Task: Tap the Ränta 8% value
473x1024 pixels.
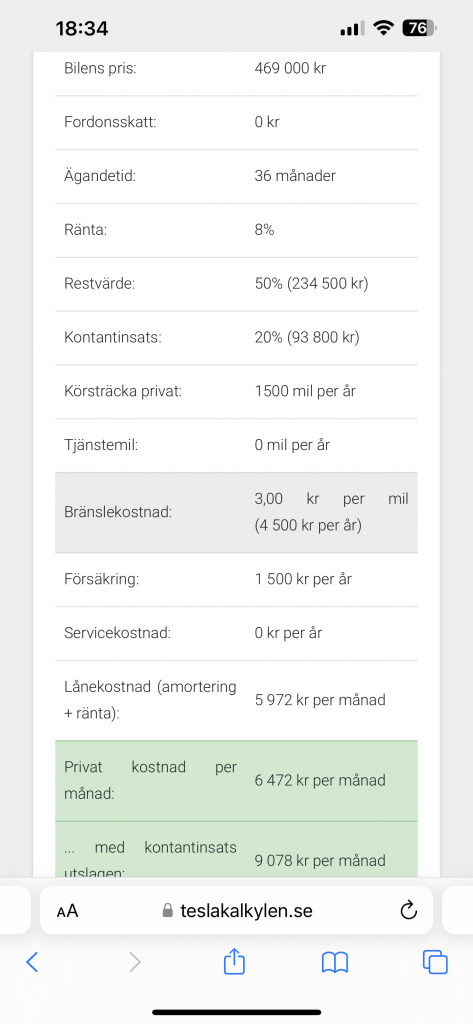Action: [x=265, y=230]
